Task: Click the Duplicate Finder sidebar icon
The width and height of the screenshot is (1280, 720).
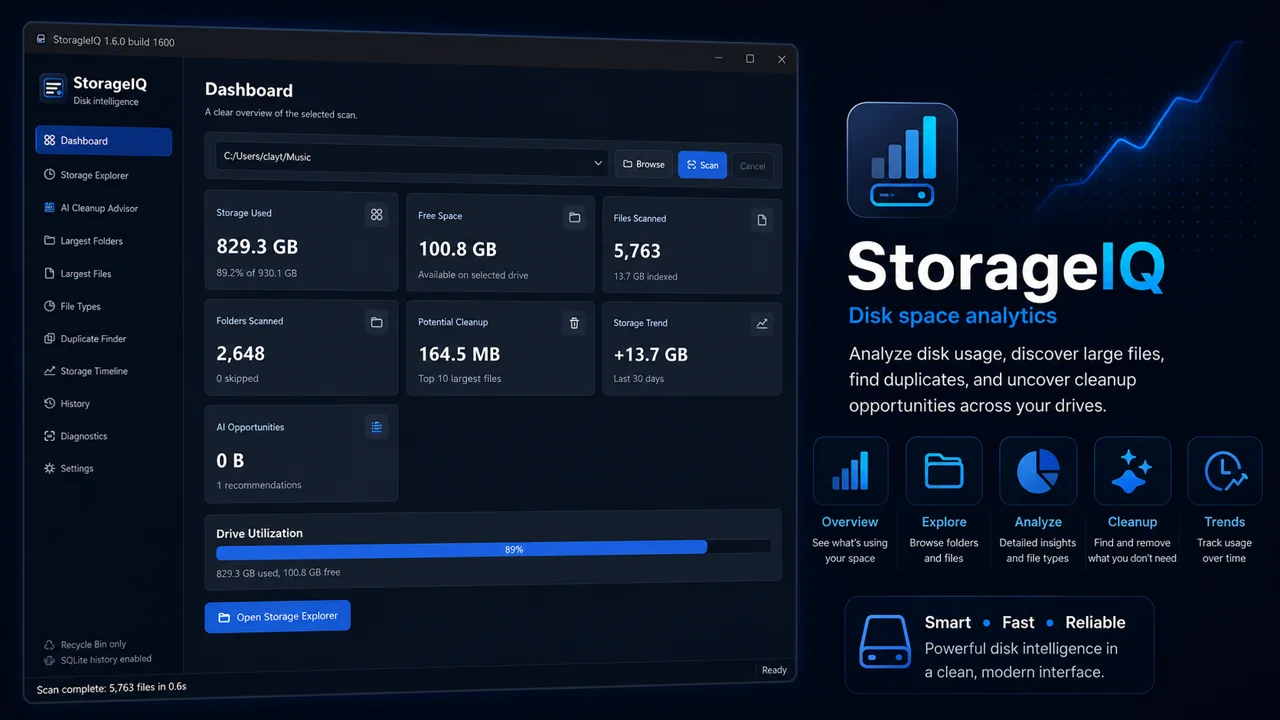Action: 50,339
